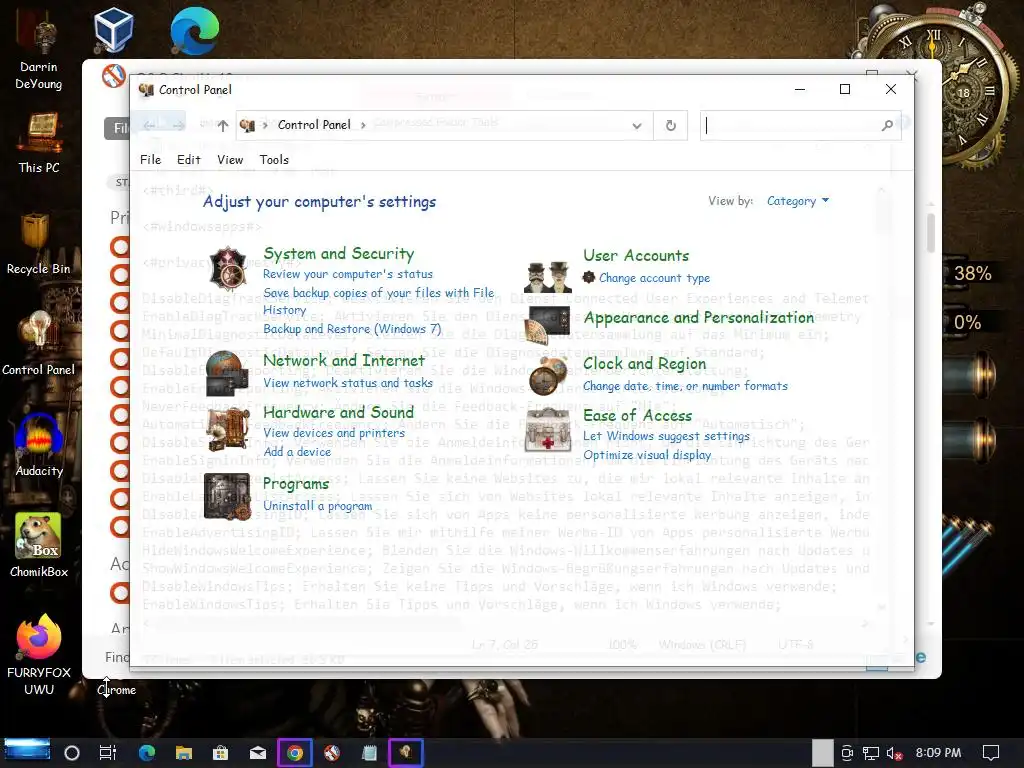Click Task View taskbar button
The height and width of the screenshot is (768, 1024).
pos(108,753)
